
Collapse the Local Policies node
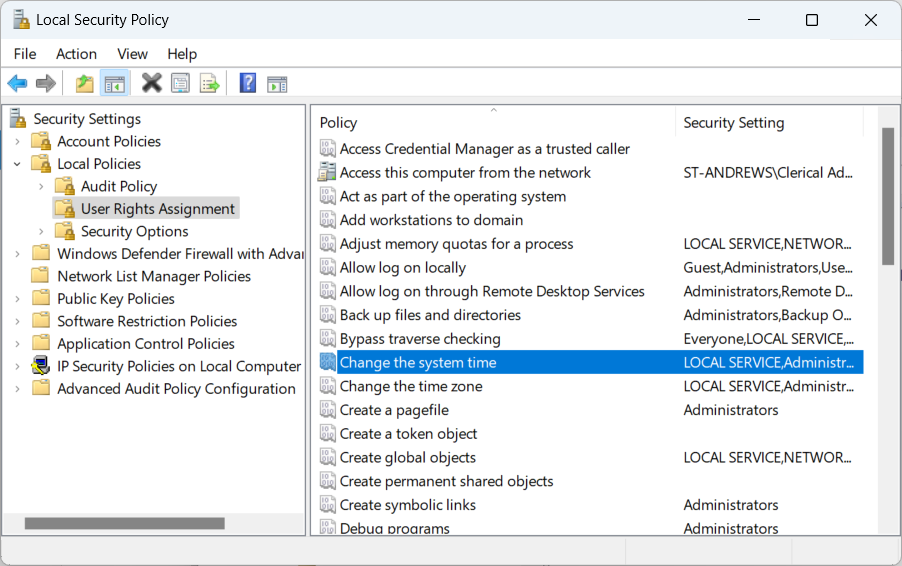[x=17, y=164]
